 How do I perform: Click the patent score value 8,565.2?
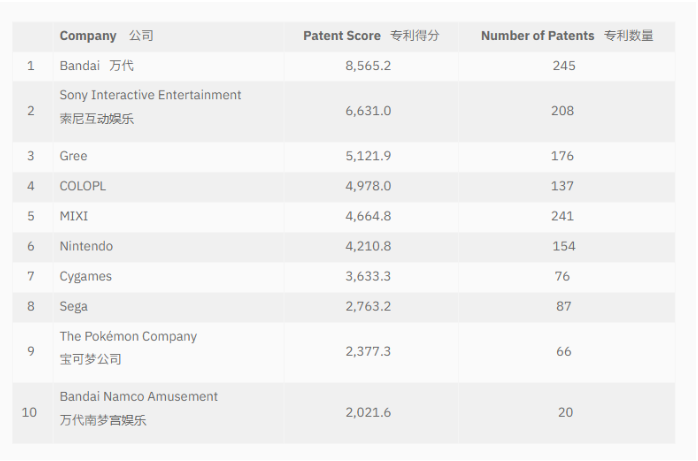tap(368, 66)
